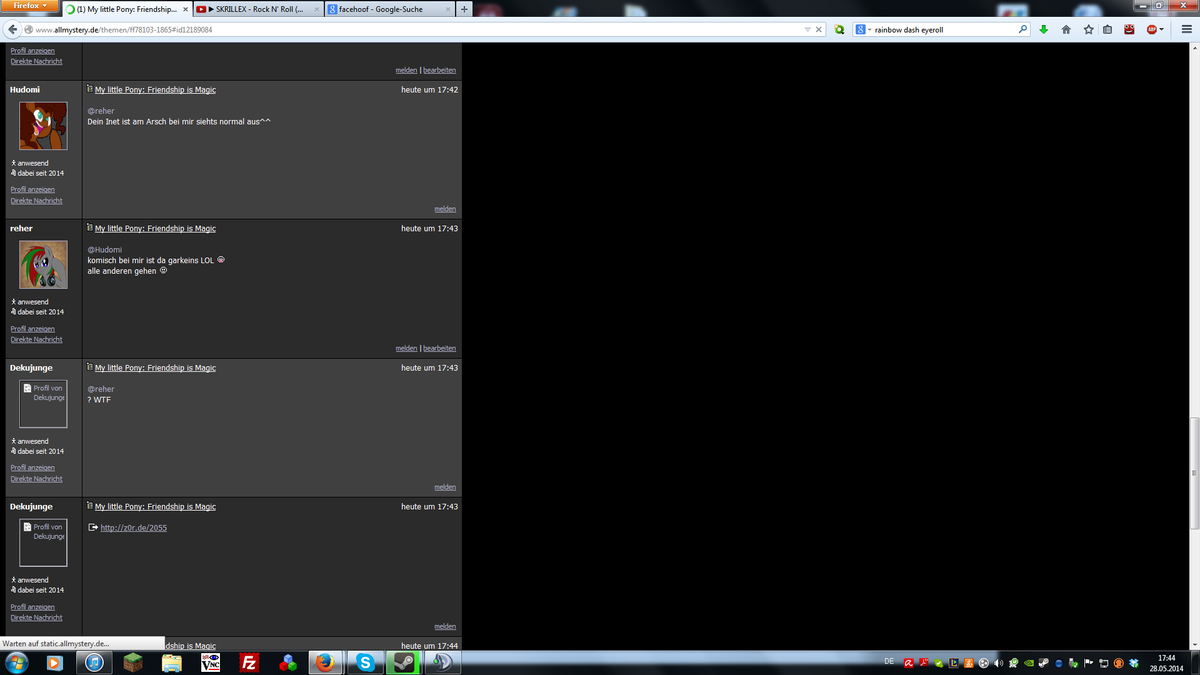Open thread title link in Hudomi's post
Image resolution: width=1200 pixels, height=675 pixels.
pos(155,90)
